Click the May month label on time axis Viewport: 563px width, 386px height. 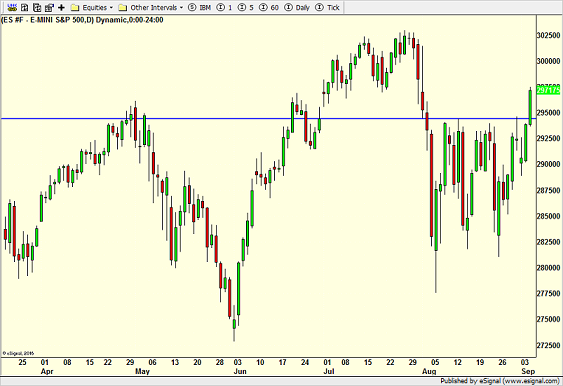[143, 371]
